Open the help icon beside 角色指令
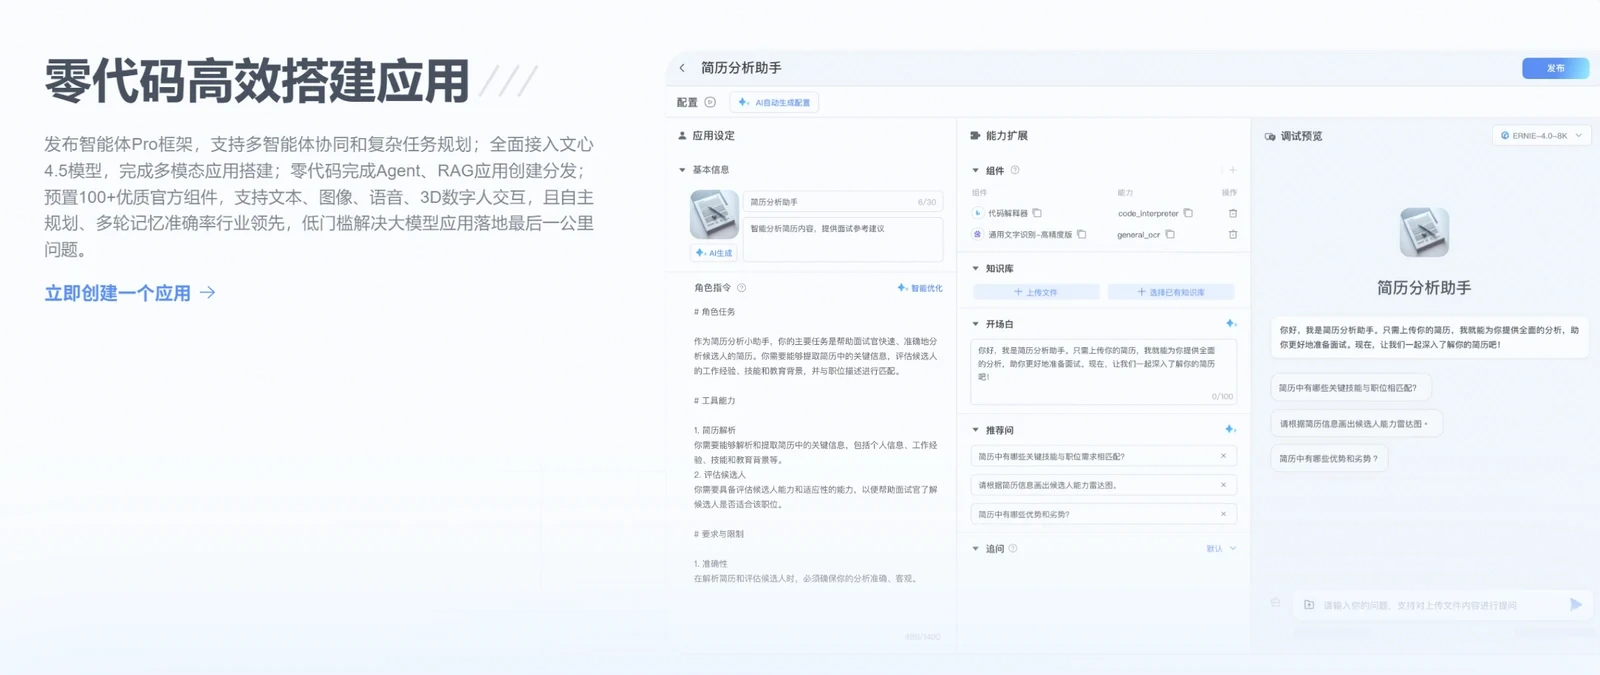Screen dimensions: 1600x675 click(741, 288)
